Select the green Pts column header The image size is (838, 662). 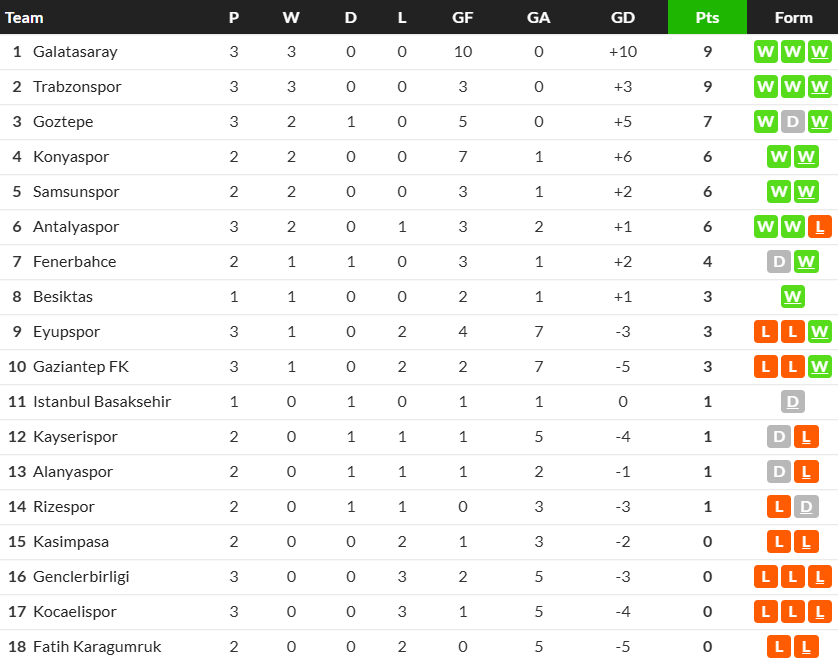(707, 17)
